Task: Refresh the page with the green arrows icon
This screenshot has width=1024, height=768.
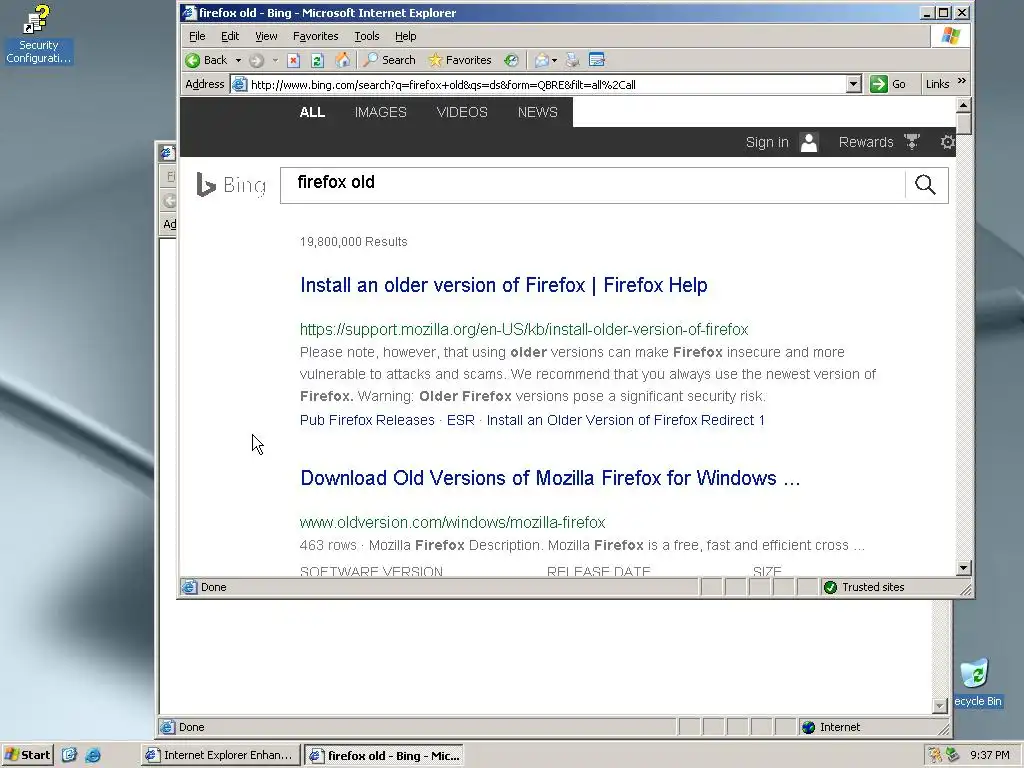Action: [x=317, y=60]
